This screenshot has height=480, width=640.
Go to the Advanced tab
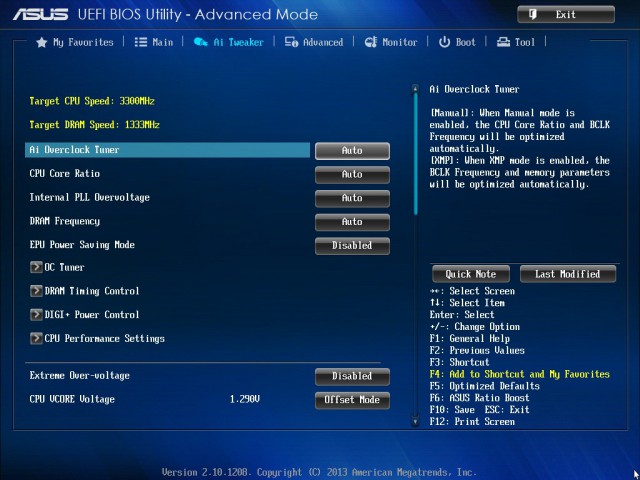[x=314, y=42]
